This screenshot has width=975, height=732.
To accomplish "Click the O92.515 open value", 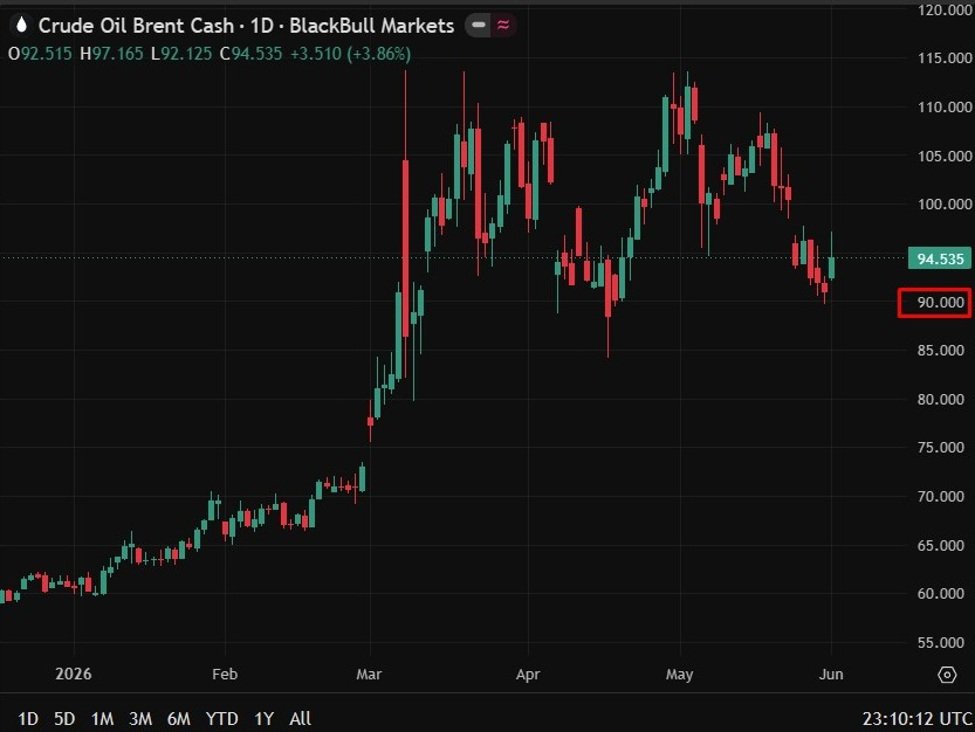I will point(40,53).
